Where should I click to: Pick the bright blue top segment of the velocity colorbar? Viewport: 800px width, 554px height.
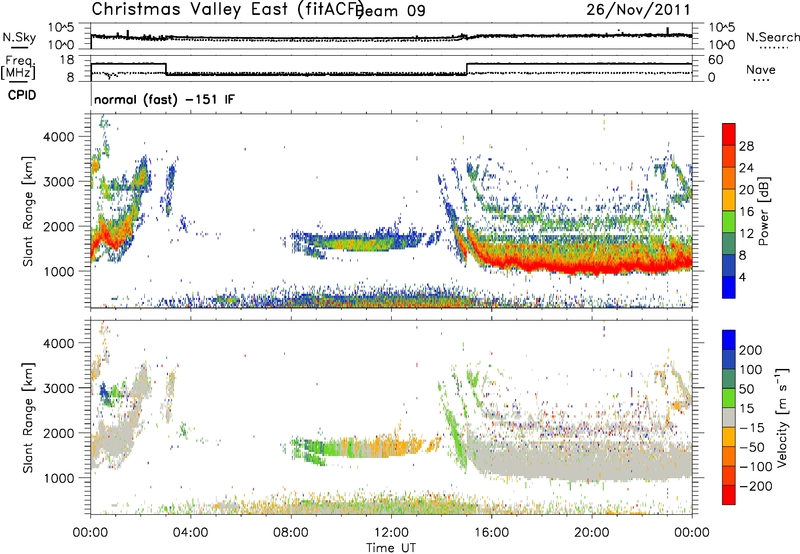pos(729,340)
